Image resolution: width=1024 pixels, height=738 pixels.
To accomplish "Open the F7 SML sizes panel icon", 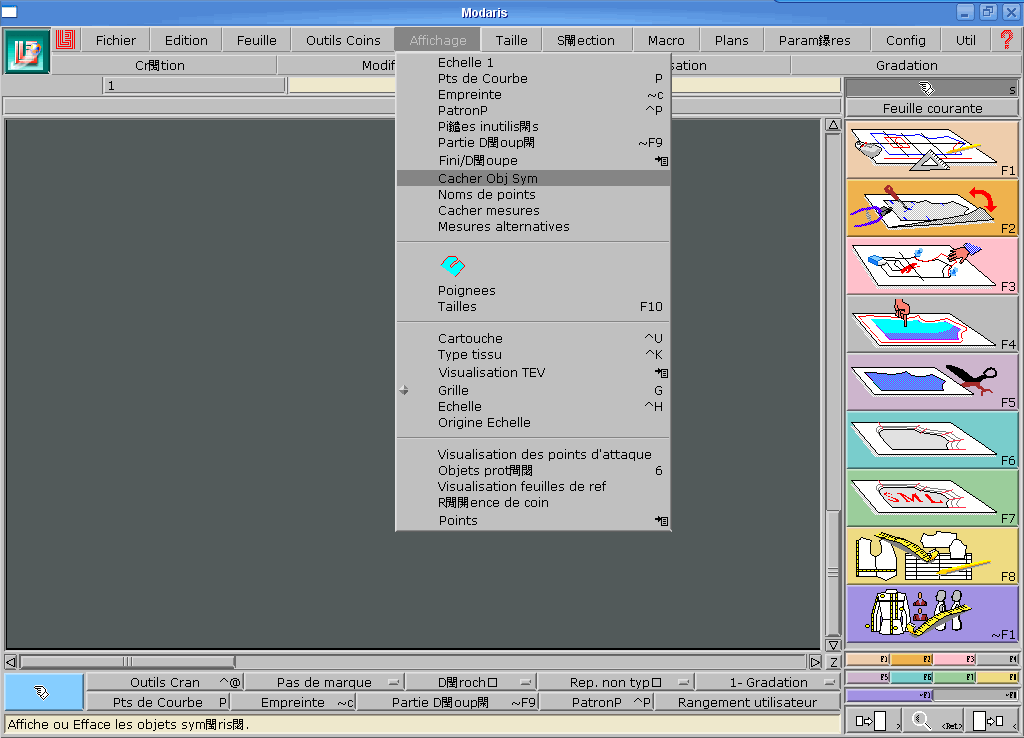I will (x=932, y=498).
